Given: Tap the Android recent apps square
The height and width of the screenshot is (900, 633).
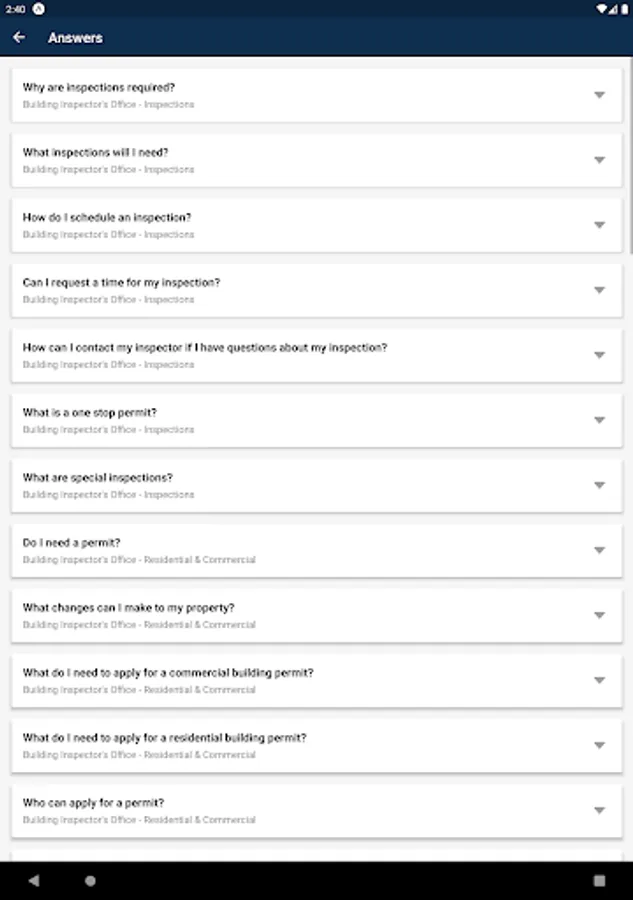Looking at the screenshot, I should click(599, 881).
